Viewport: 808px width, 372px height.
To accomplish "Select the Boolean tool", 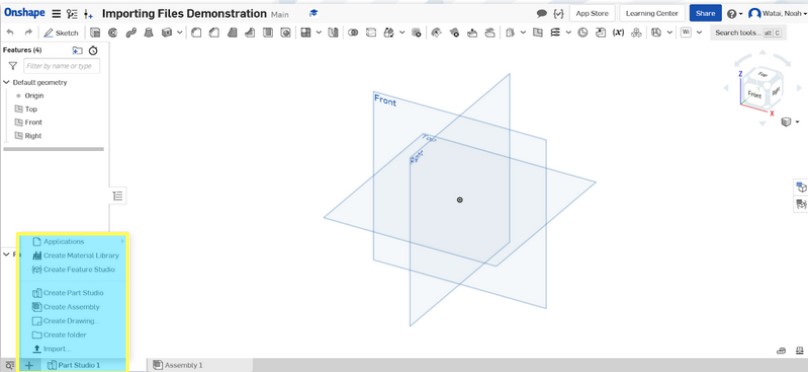I will [x=353, y=32].
